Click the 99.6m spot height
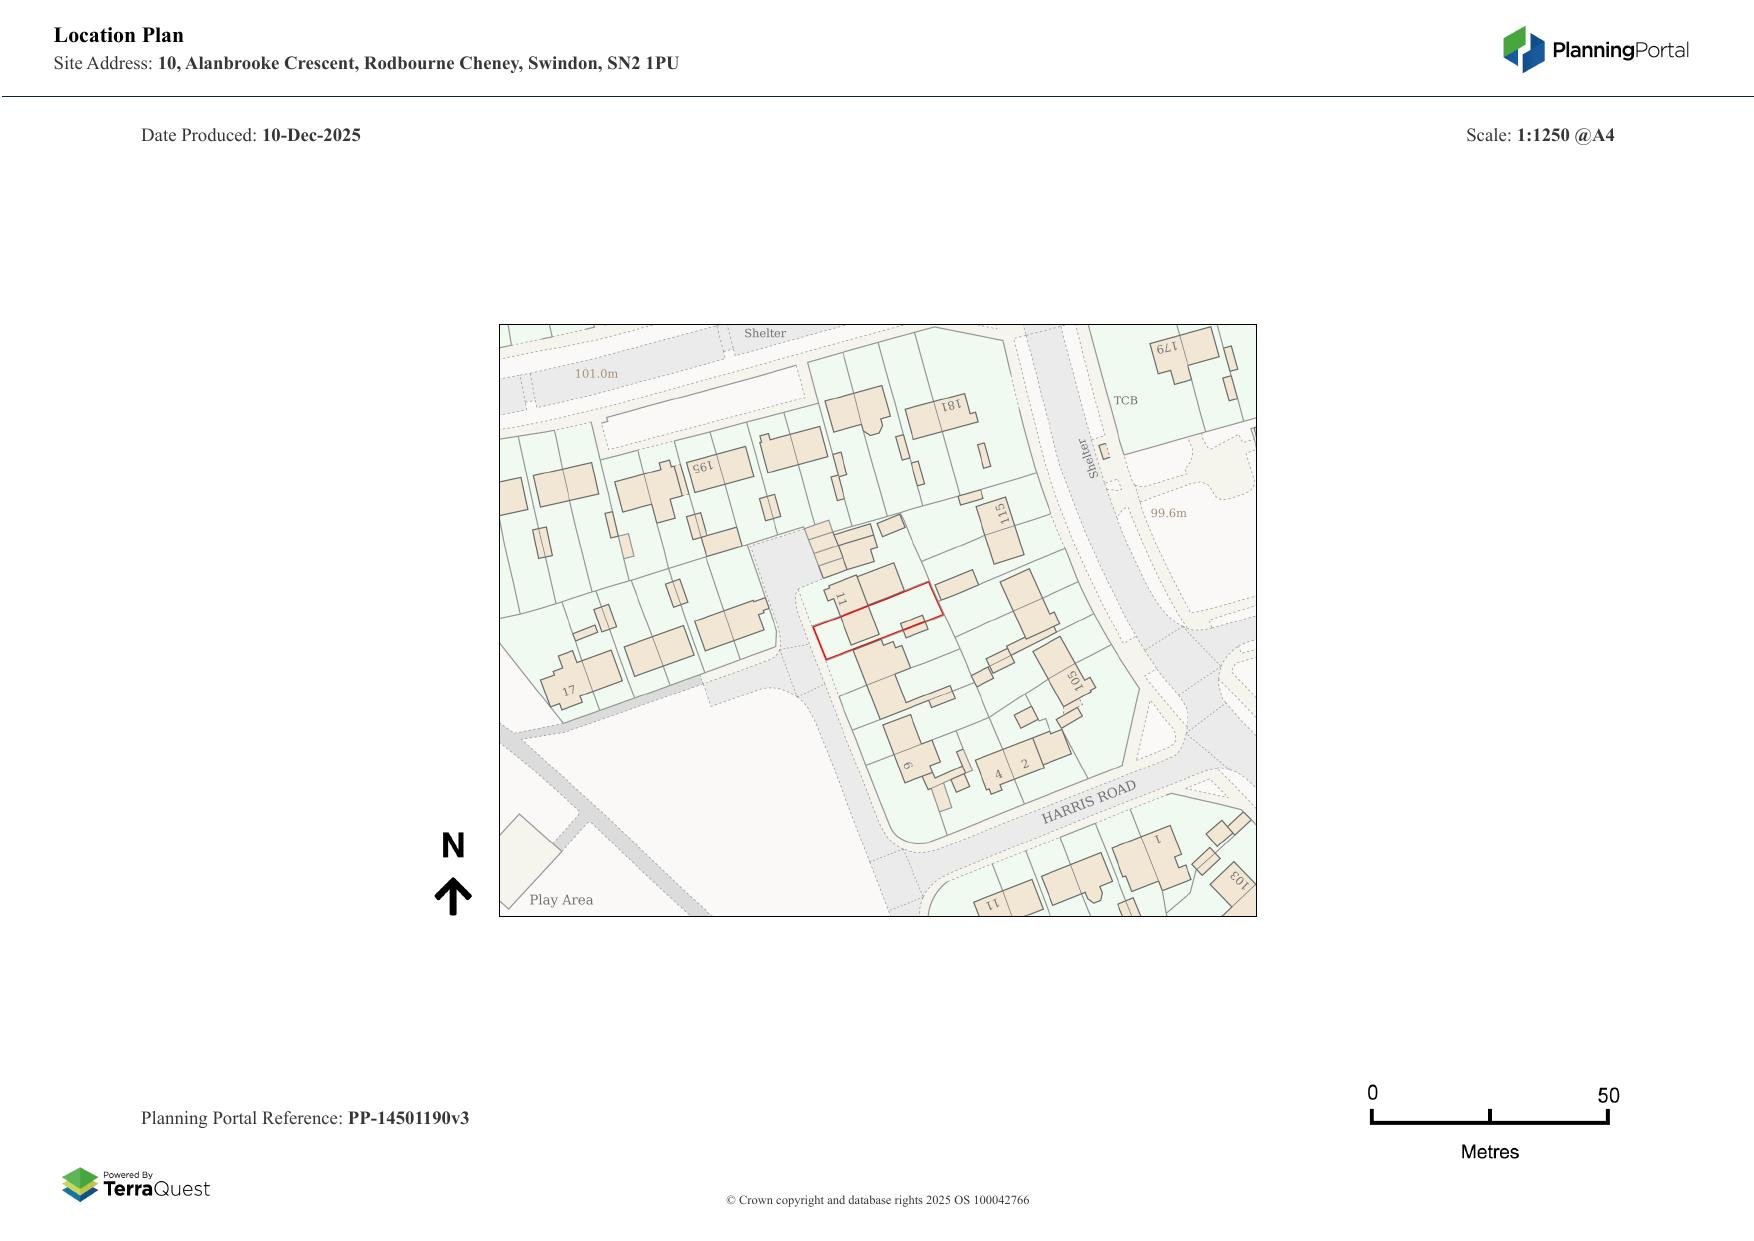1754x1241 pixels. click(1168, 513)
